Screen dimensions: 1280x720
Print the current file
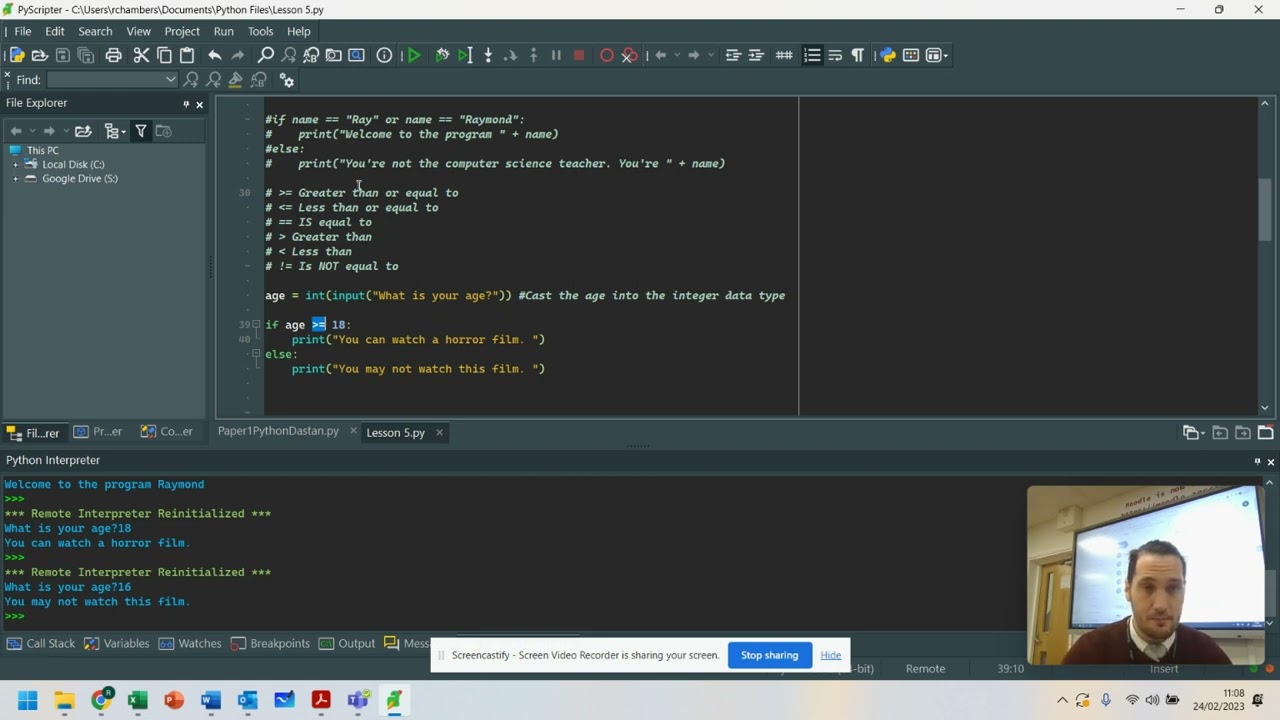[x=113, y=55]
